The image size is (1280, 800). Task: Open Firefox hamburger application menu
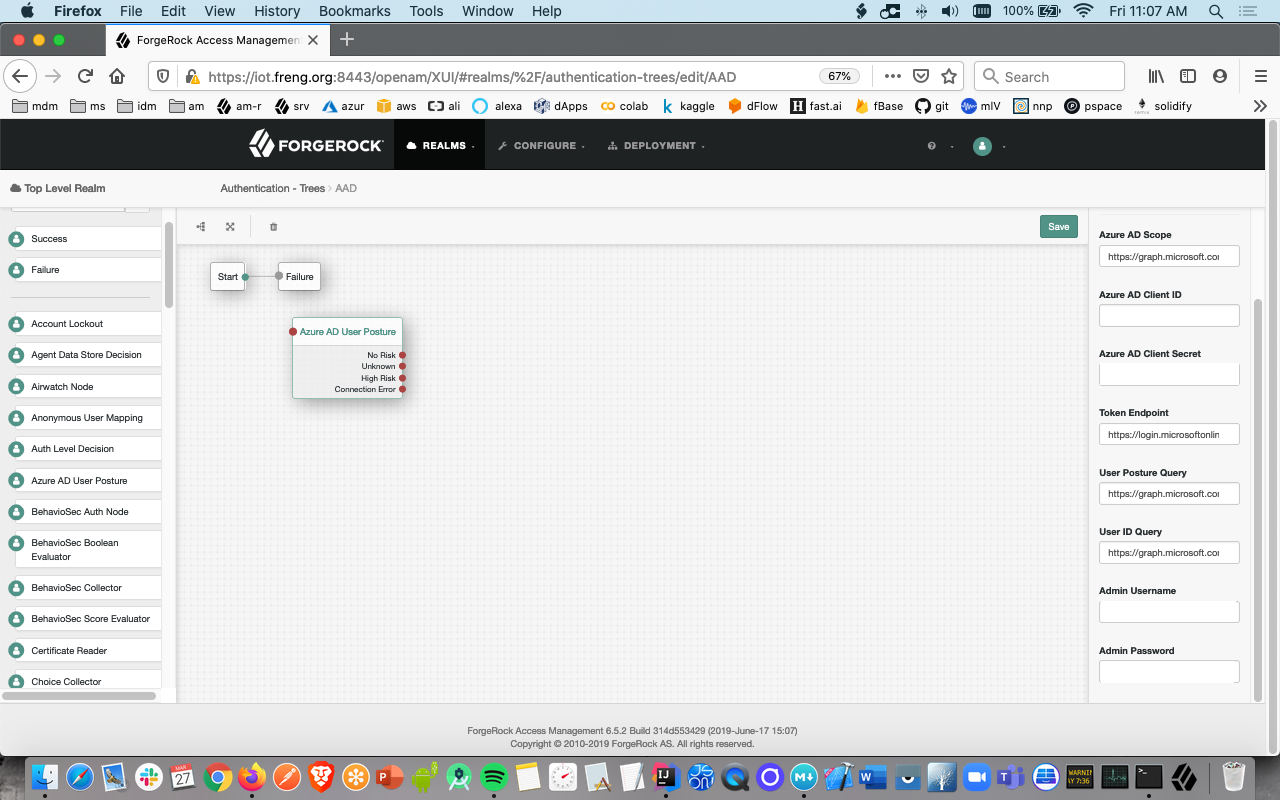(1260, 76)
